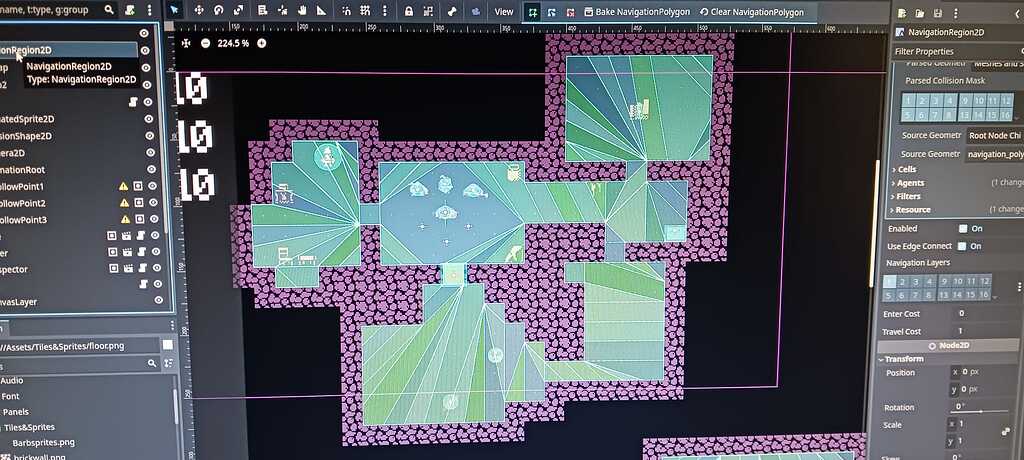Viewport: 1024px width, 460px height.
Task: Open the Audio folder in FileSystem
Action: point(12,380)
